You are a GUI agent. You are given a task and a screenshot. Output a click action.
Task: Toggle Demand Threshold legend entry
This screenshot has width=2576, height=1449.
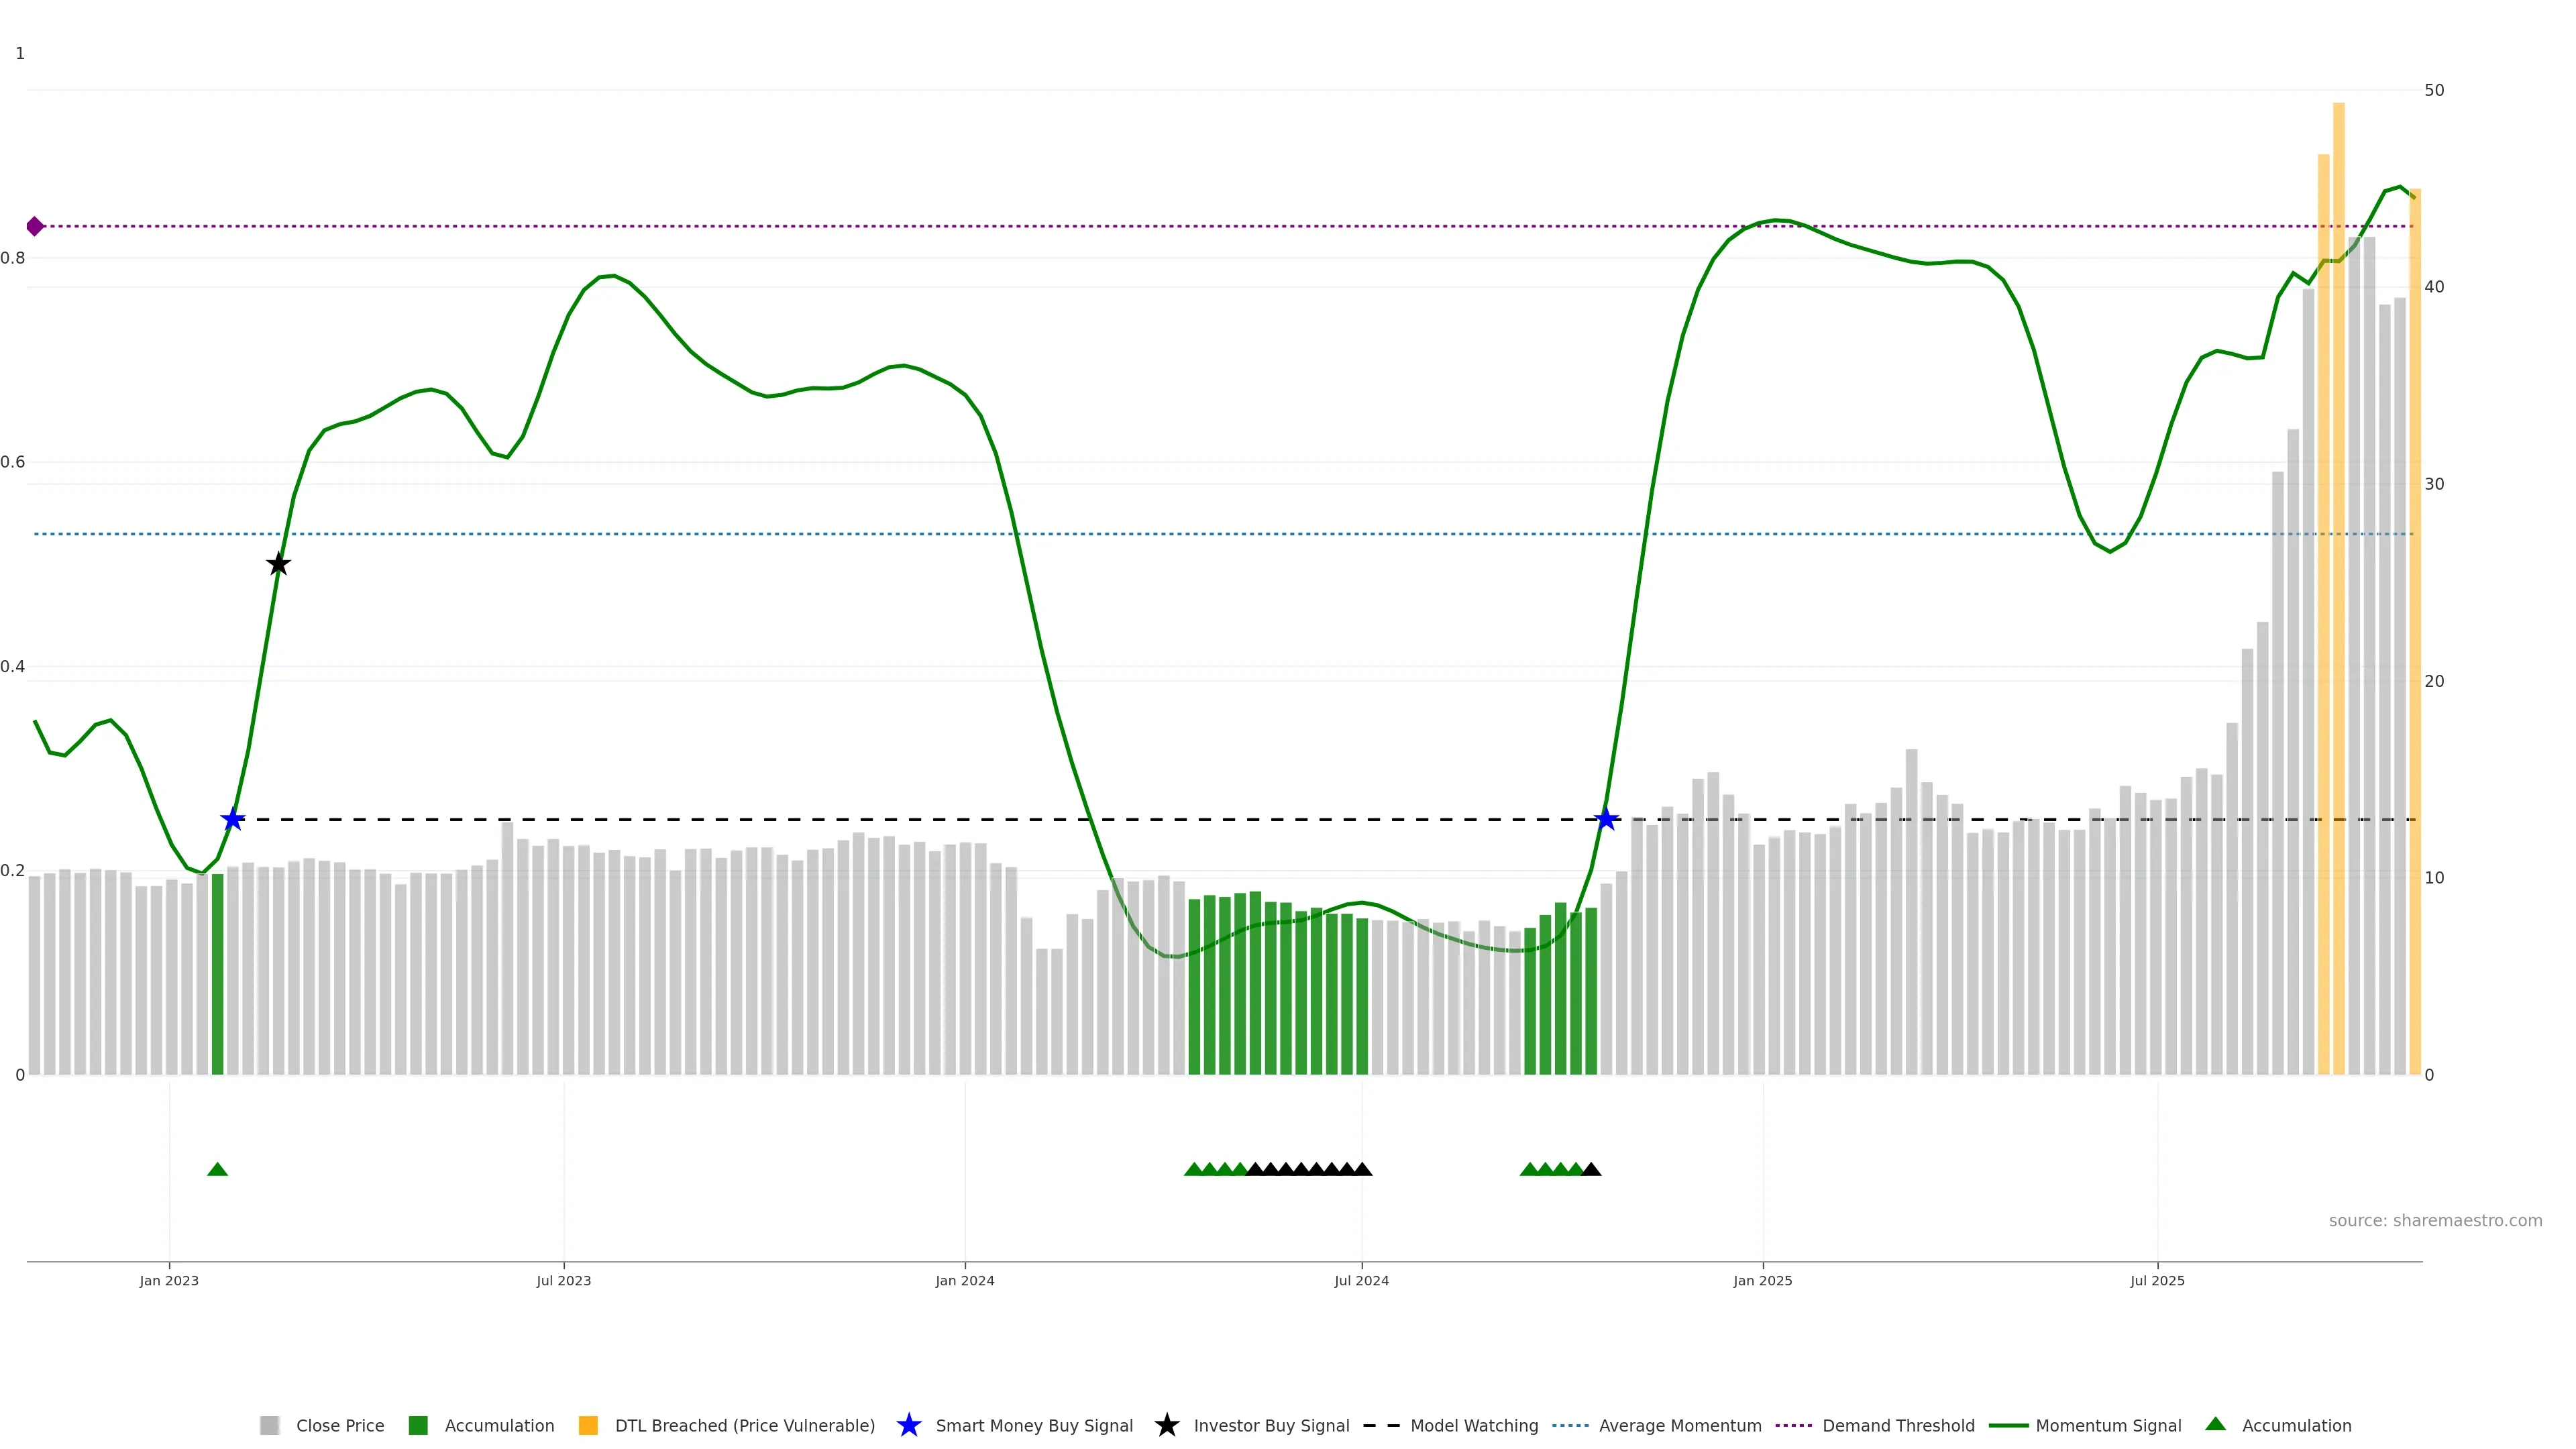[x=1898, y=1426]
